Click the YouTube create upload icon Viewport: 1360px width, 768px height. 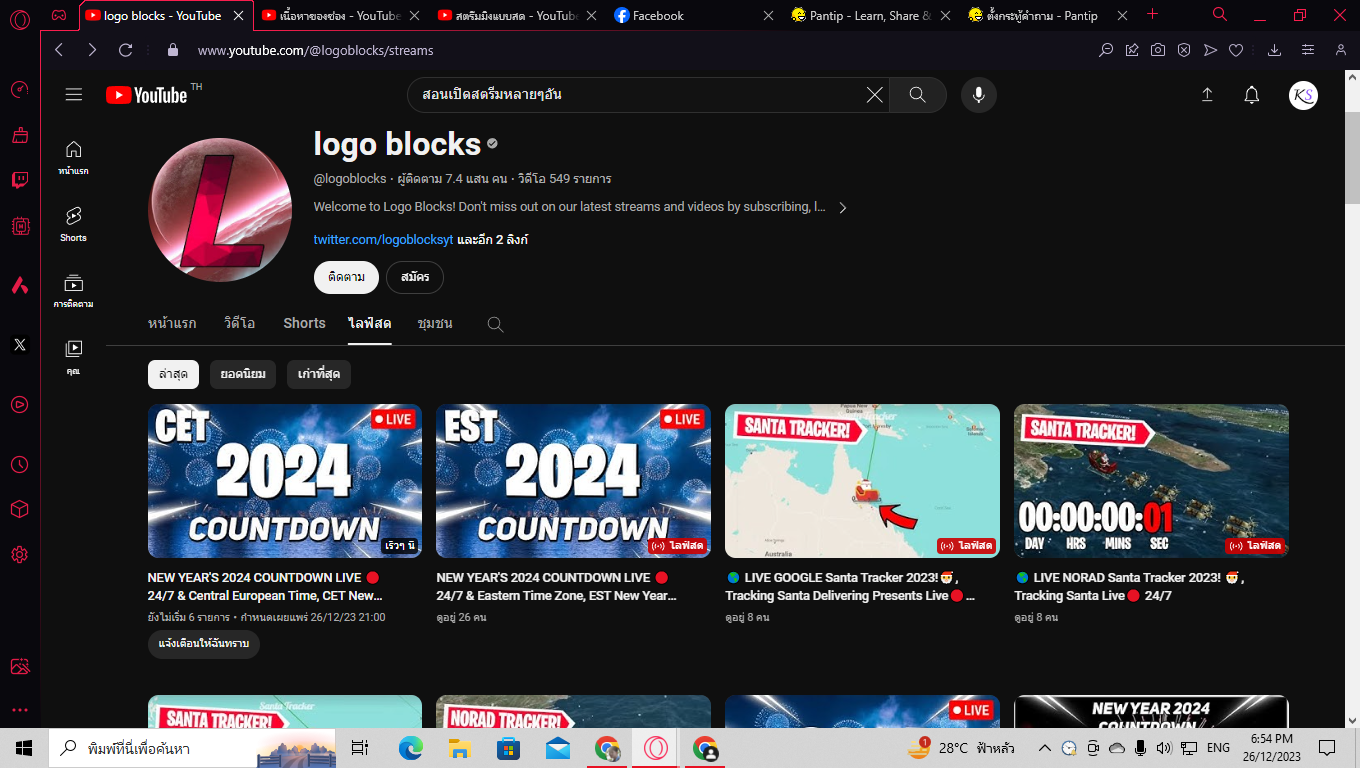[x=1207, y=95]
